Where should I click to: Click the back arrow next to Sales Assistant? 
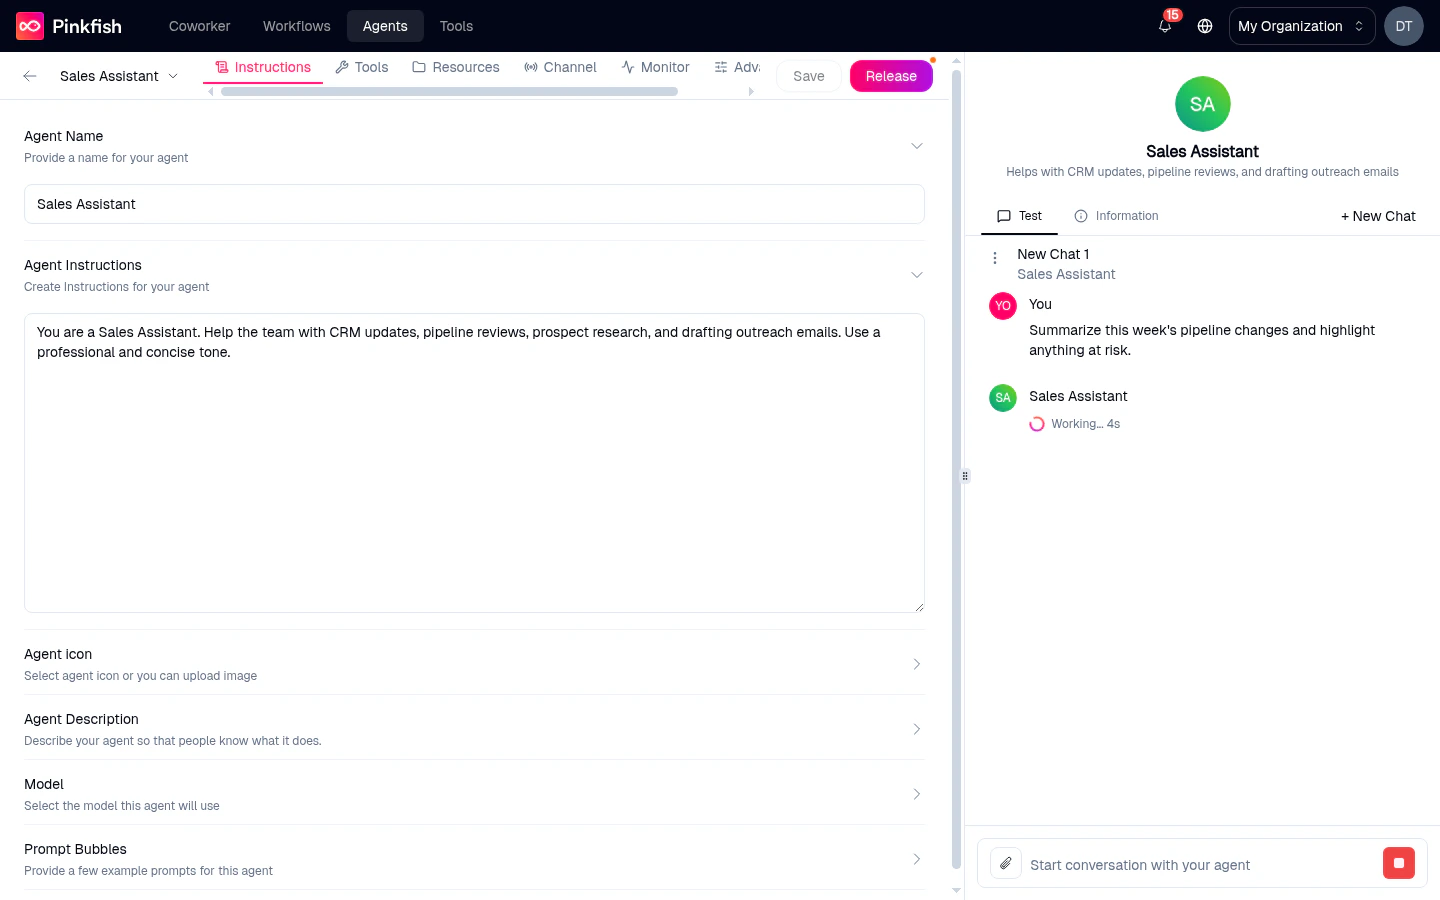(29, 75)
